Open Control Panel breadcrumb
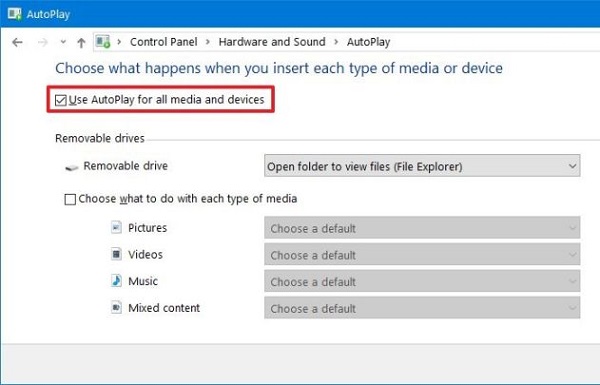600x385 pixels. tap(163, 42)
